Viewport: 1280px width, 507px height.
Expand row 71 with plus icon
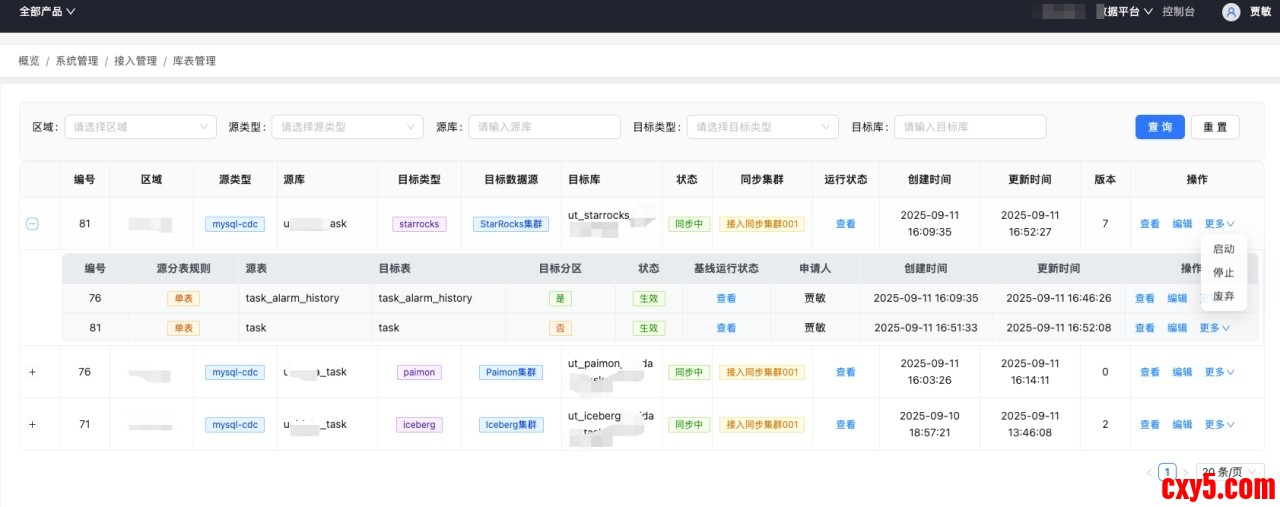coord(32,424)
